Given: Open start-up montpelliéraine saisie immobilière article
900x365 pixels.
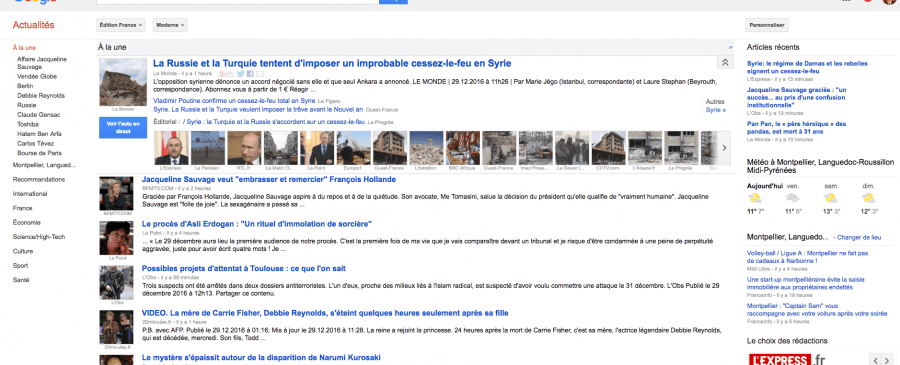Looking at the screenshot, I should [805, 283].
